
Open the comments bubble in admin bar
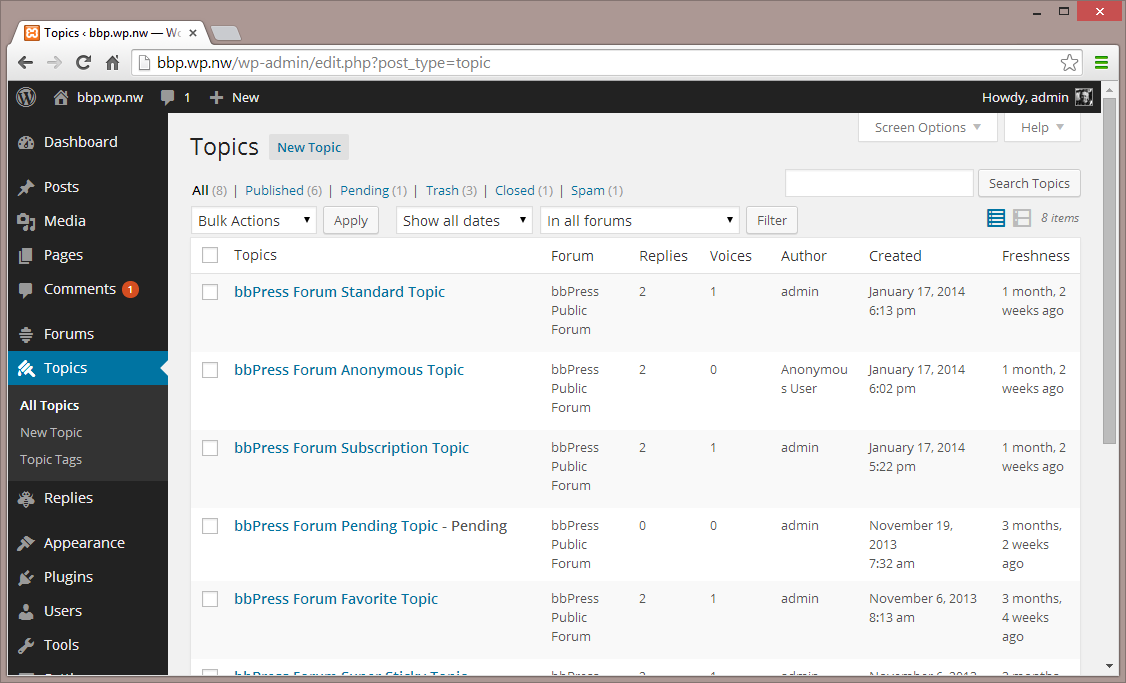coord(168,97)
